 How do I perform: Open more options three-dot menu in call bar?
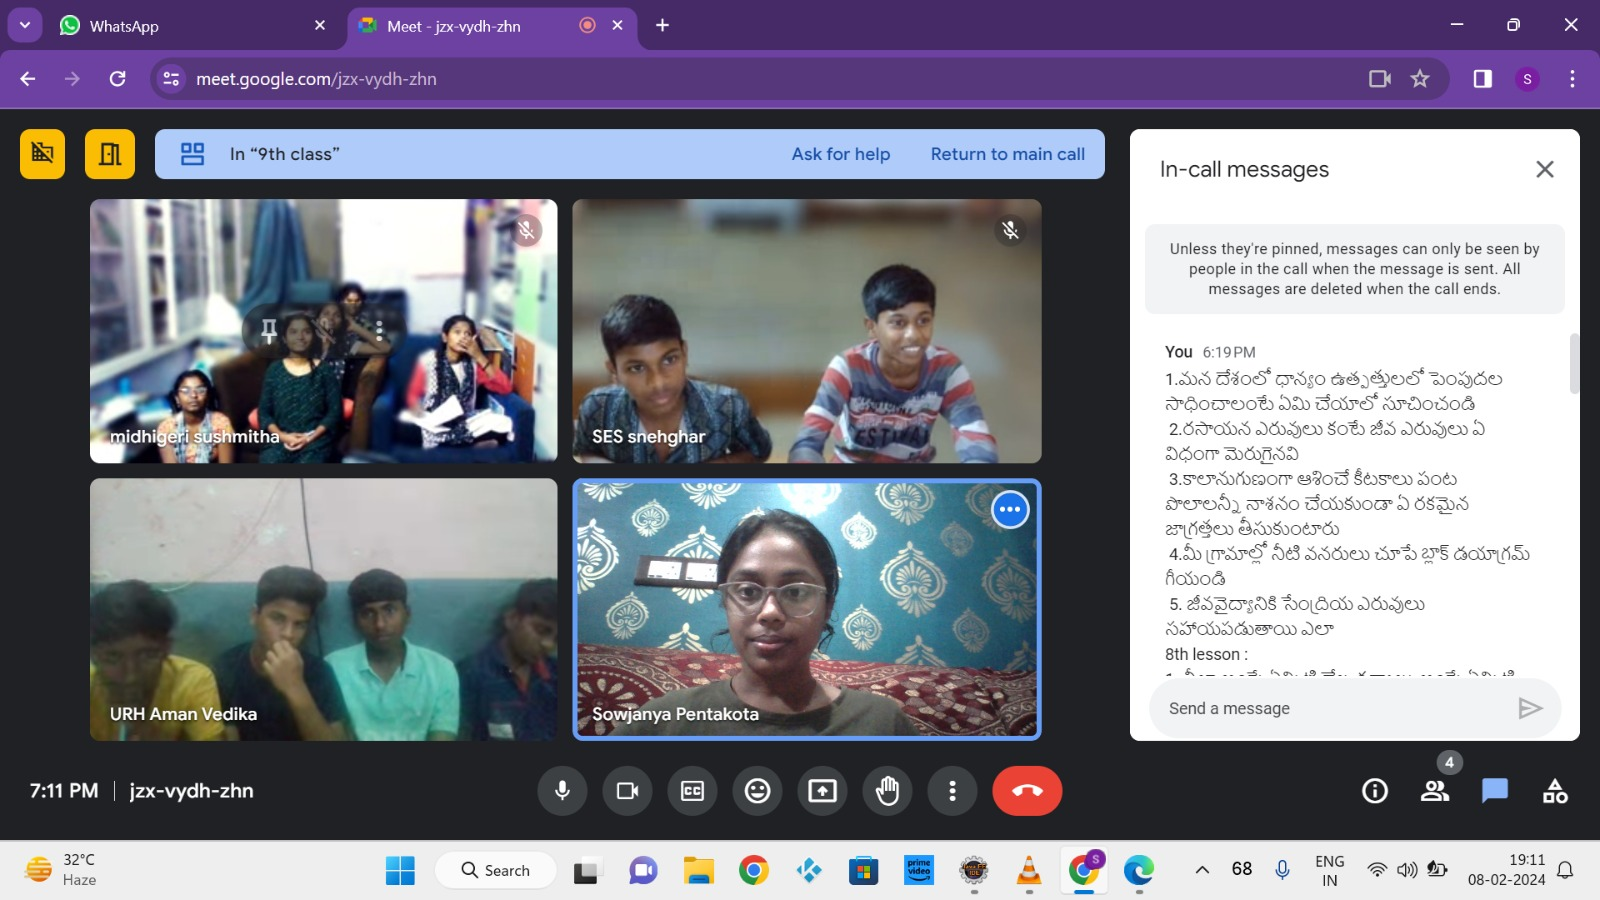coord(952,791)
